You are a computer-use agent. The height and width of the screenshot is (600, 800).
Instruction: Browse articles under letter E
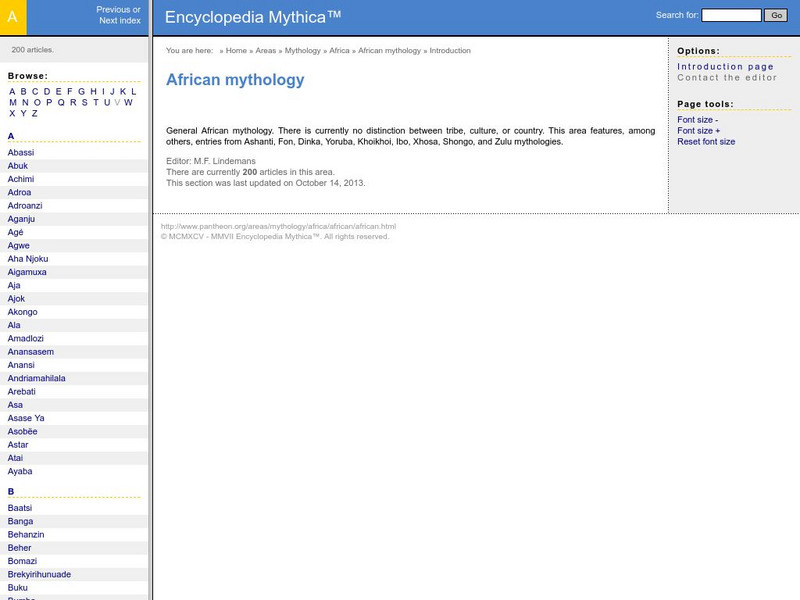point(58,91)
